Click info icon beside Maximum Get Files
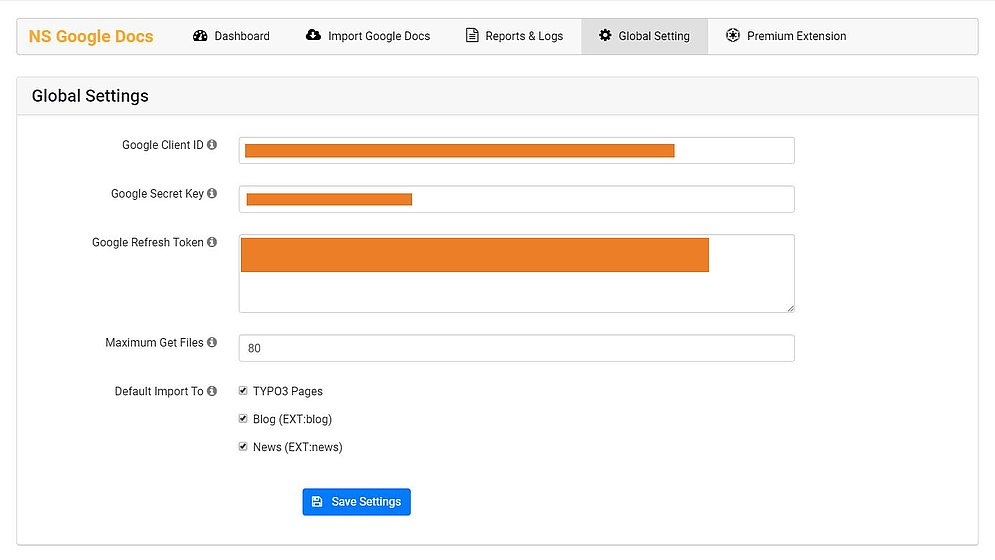 pos(212,342)
